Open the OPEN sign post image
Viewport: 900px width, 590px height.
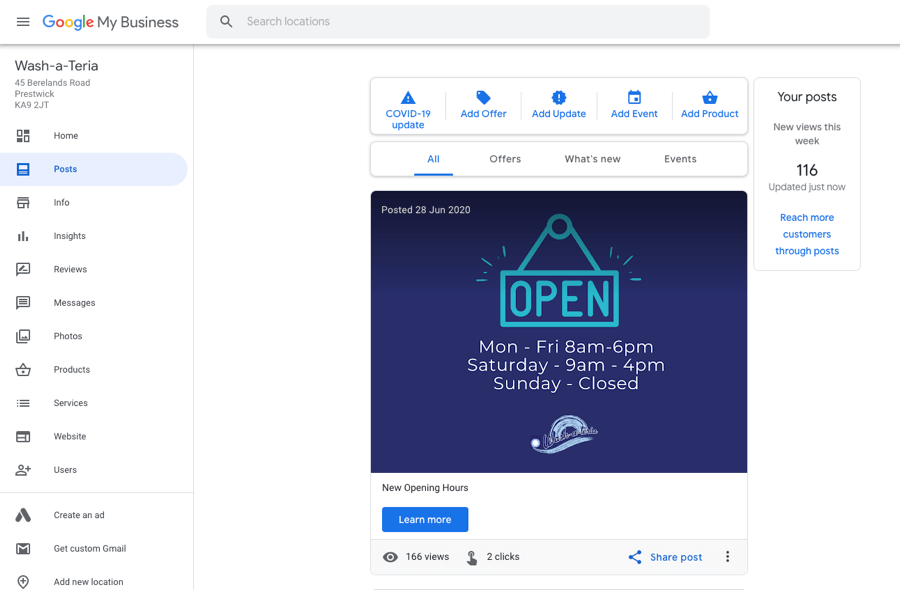tap(559, 331)
